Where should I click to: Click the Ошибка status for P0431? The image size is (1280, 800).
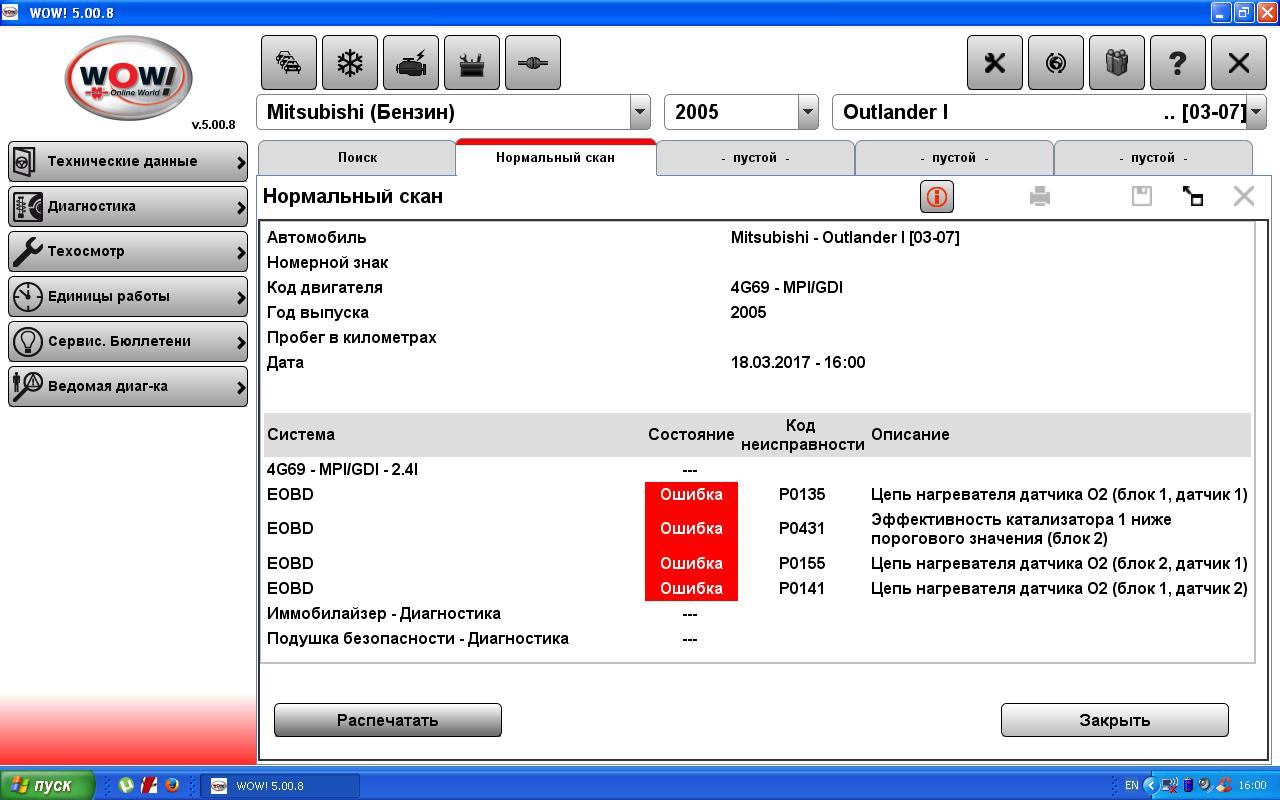691,529
